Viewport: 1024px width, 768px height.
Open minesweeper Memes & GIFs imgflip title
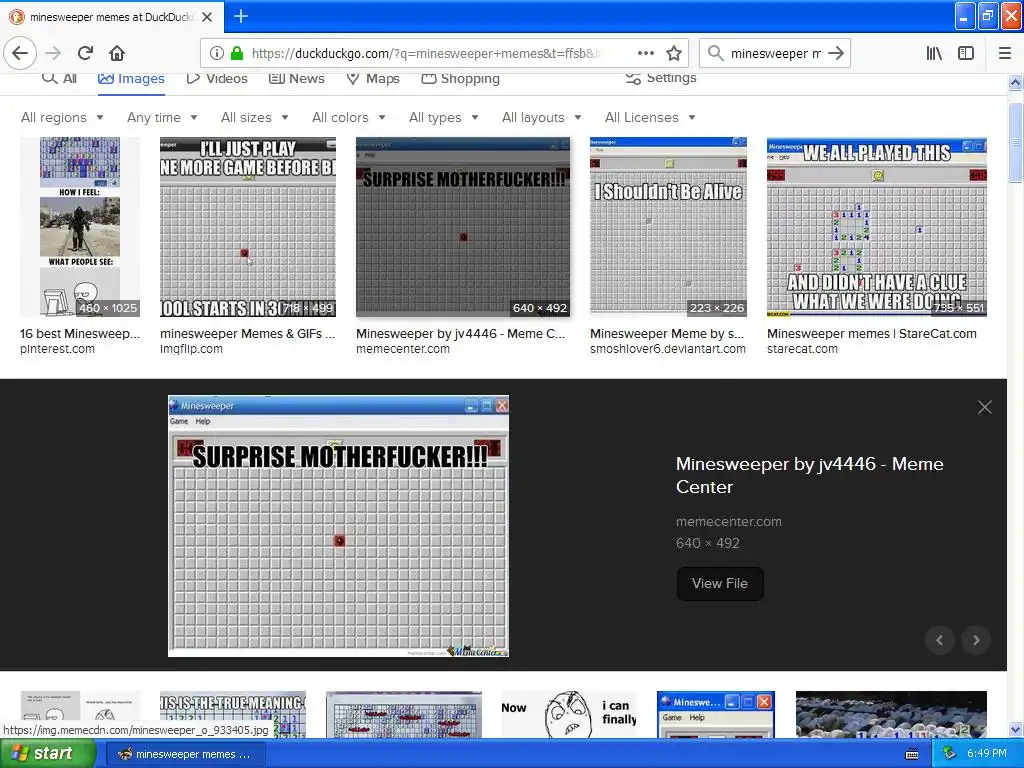(248, 334)
